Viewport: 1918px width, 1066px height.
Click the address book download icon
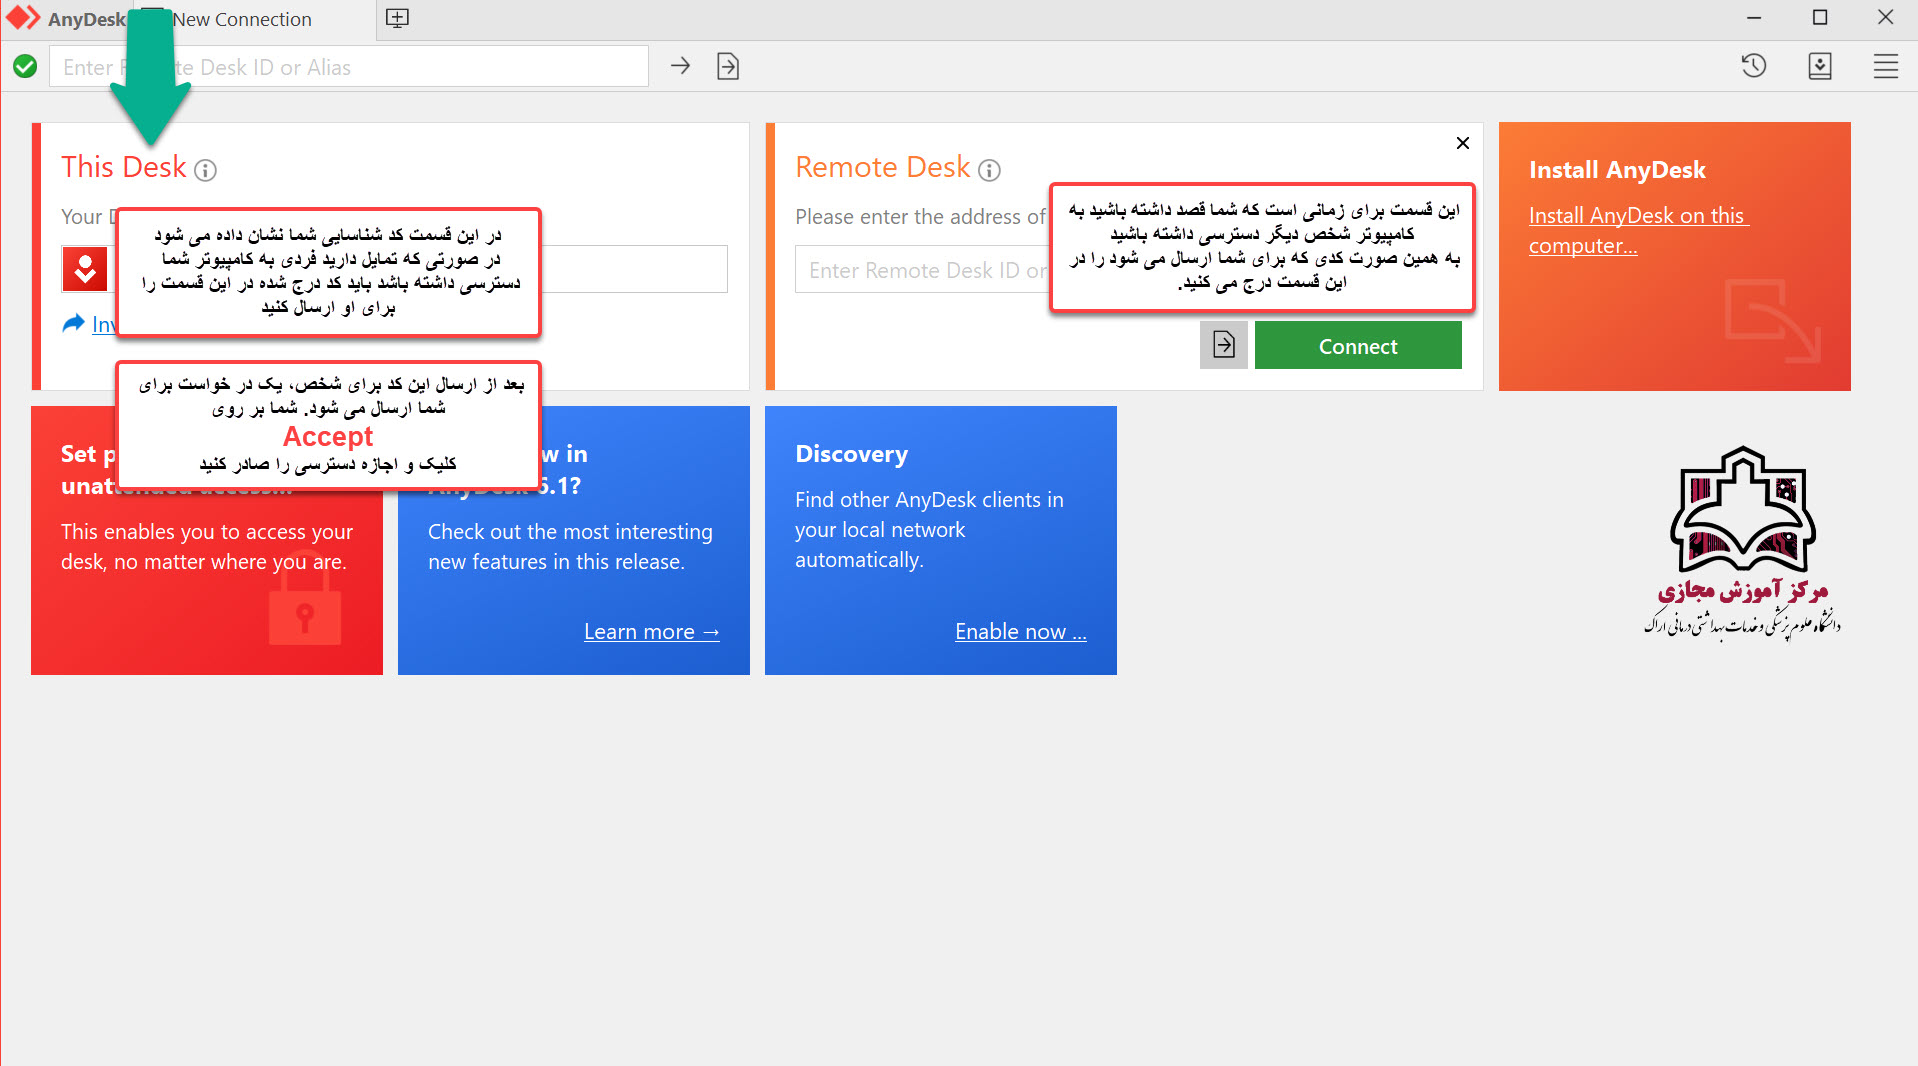(1819, 66)
